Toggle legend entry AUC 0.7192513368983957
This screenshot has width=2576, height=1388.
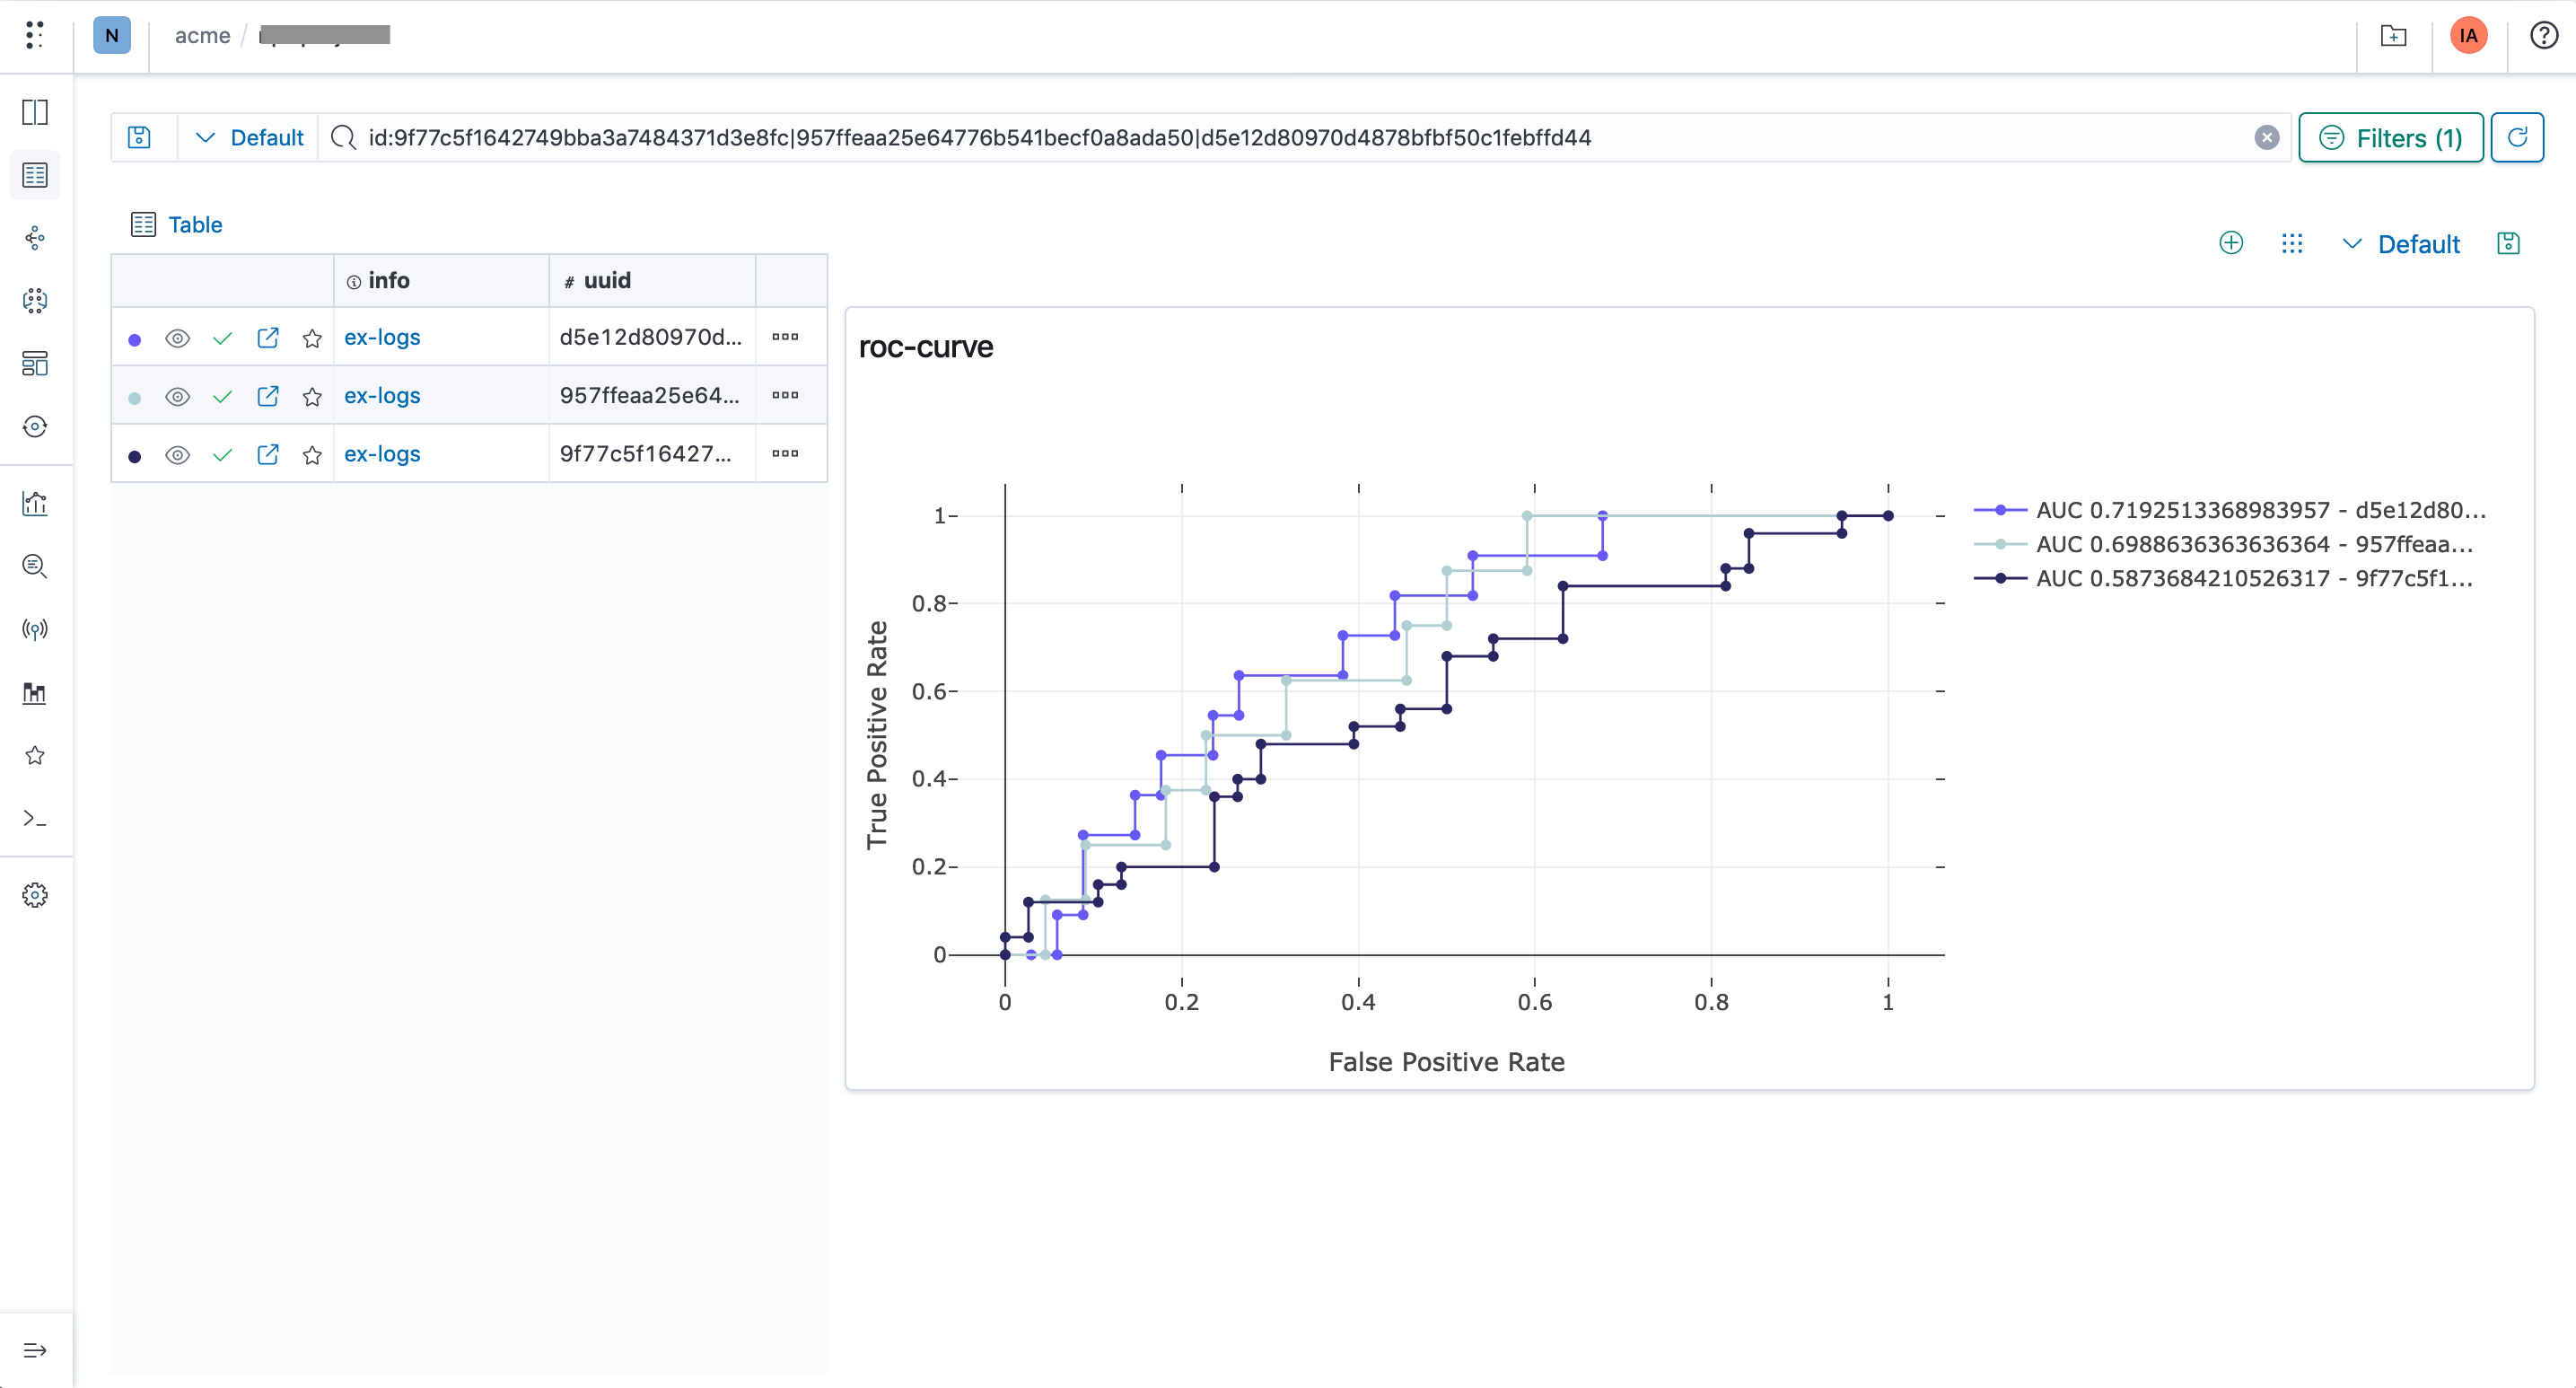click(x=2230, y=510)
